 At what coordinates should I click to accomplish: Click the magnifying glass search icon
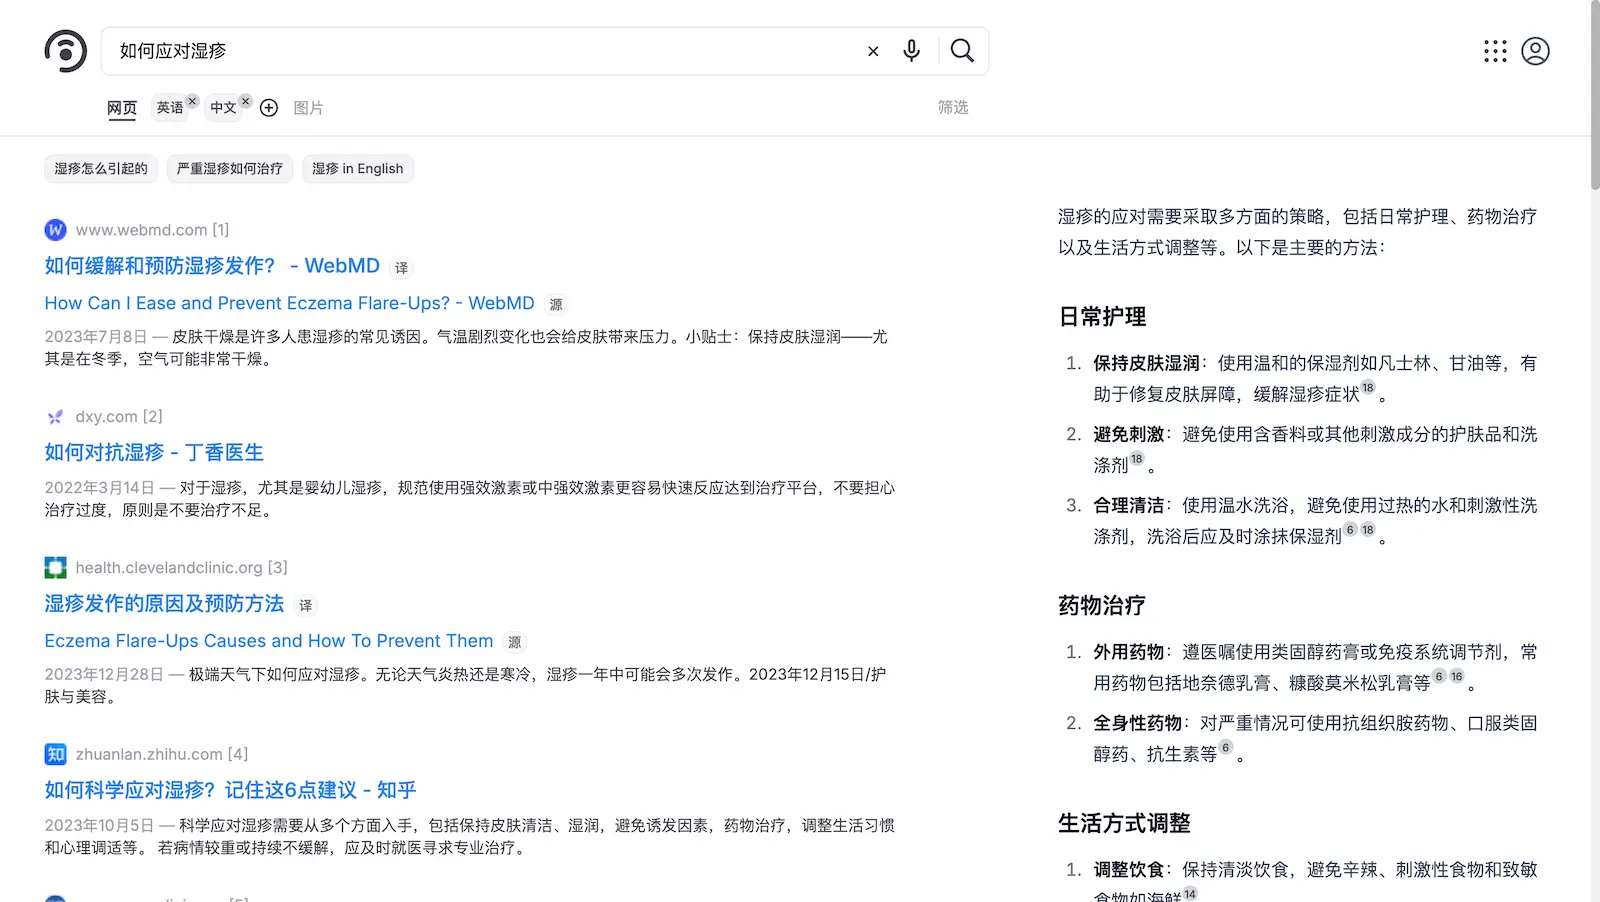tap(962, 51)
